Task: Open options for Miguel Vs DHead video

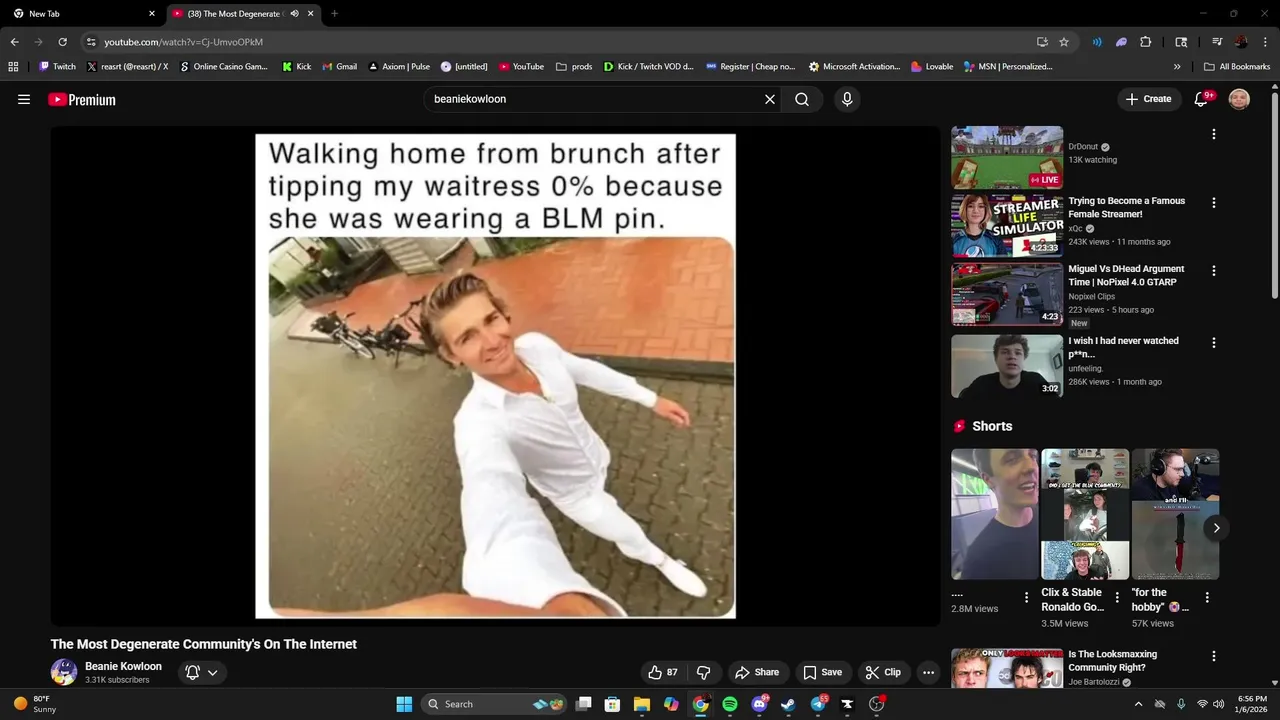Action: pos(1214,270)
